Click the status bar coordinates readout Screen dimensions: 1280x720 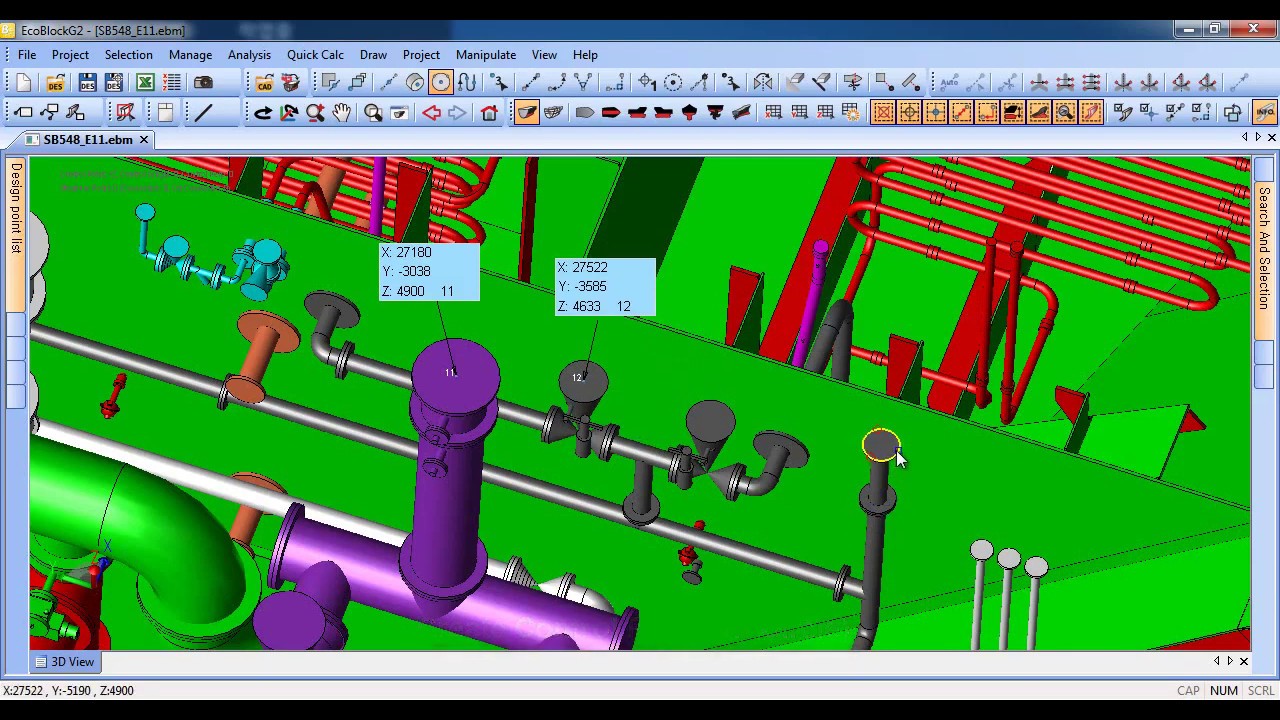(68, 690)
